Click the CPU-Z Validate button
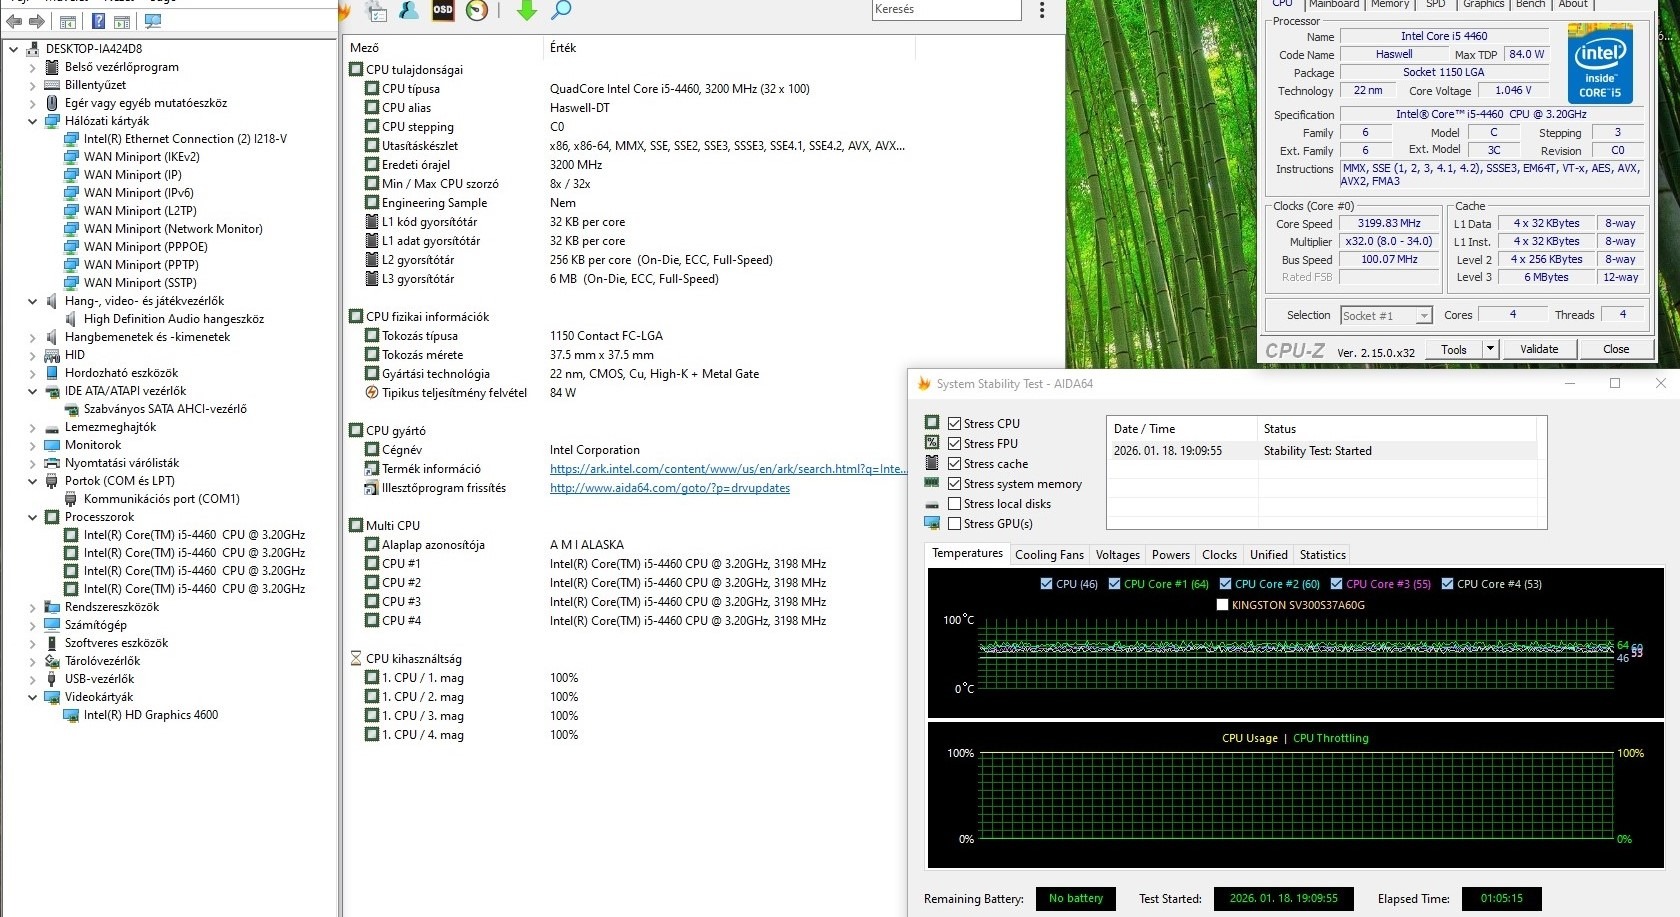The height and width of the screenshot is (917, 1680). click(x=1539, y=349)
